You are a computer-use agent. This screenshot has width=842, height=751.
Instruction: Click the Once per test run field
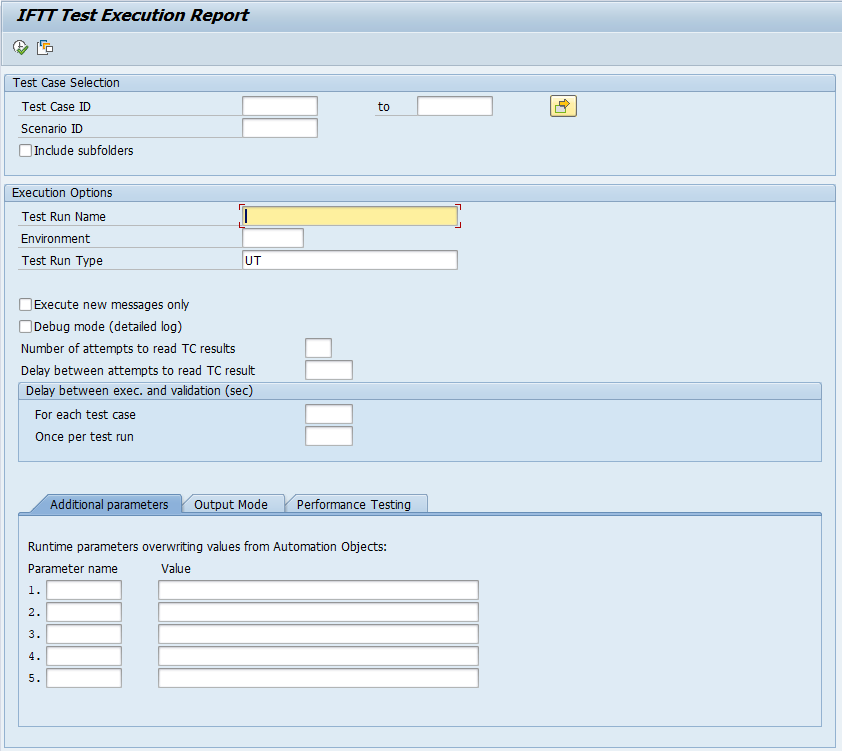click(329, 436)
